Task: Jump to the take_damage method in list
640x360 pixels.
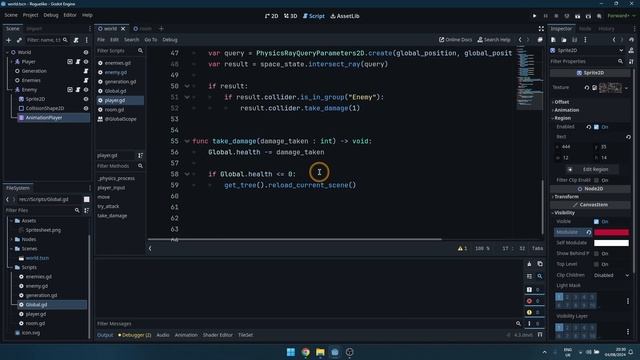Action: (x=112, y=216)
